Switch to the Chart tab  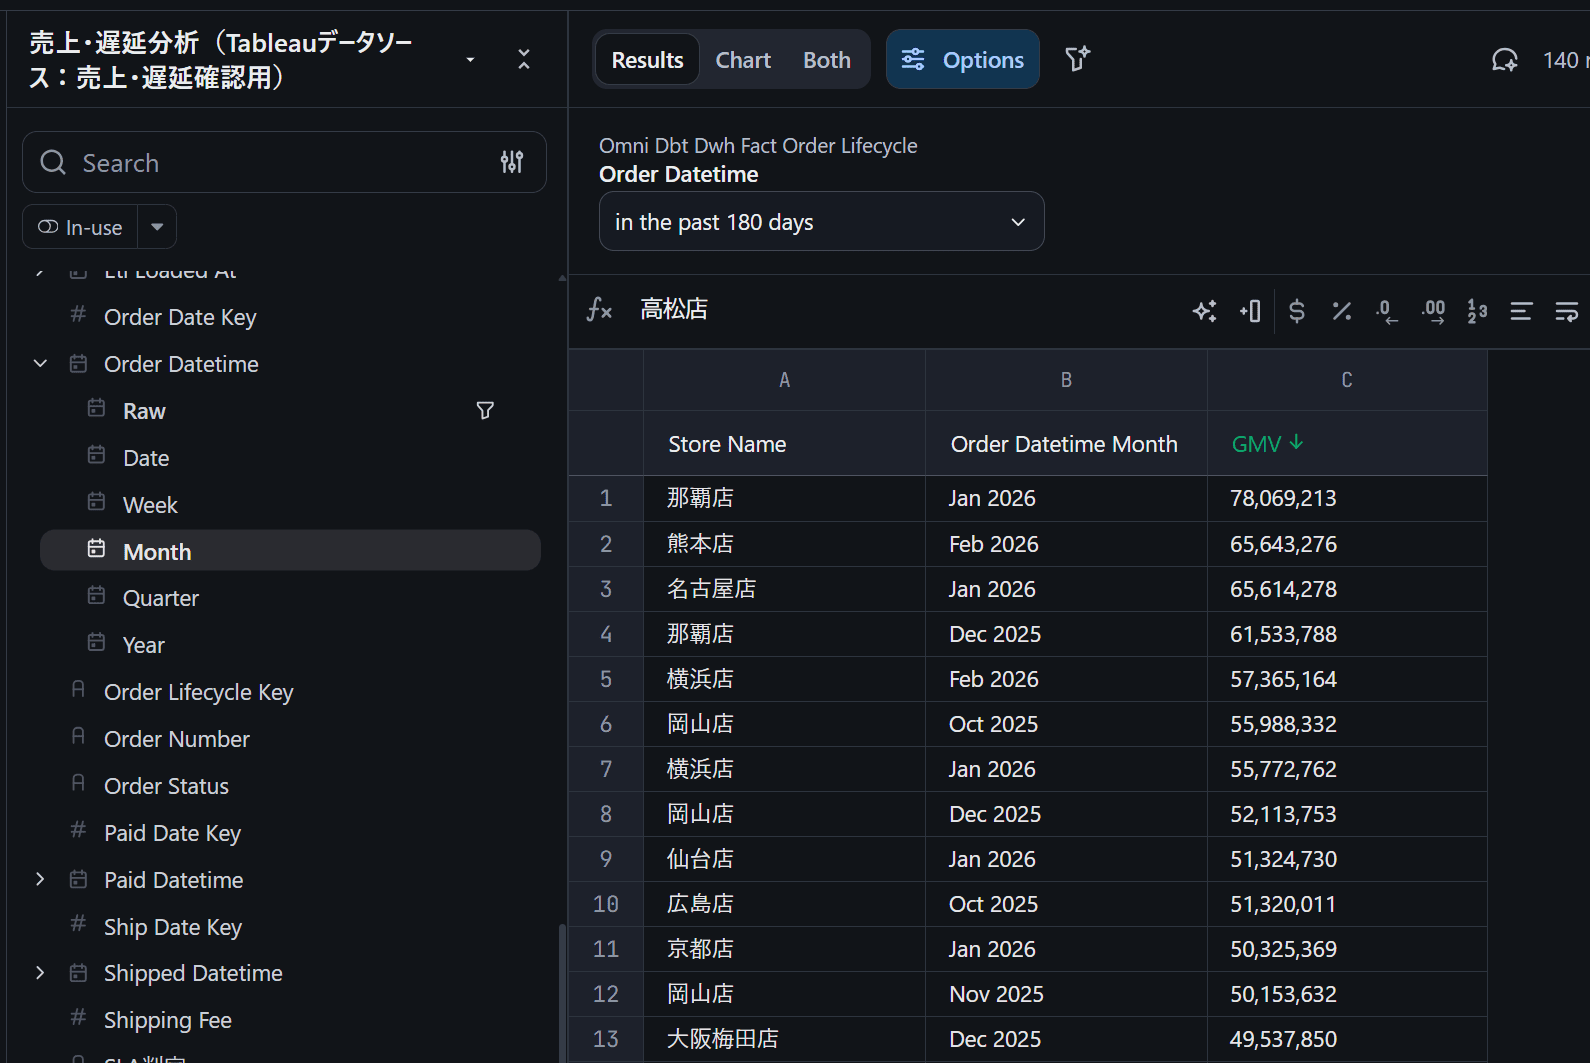pos(743,60)
